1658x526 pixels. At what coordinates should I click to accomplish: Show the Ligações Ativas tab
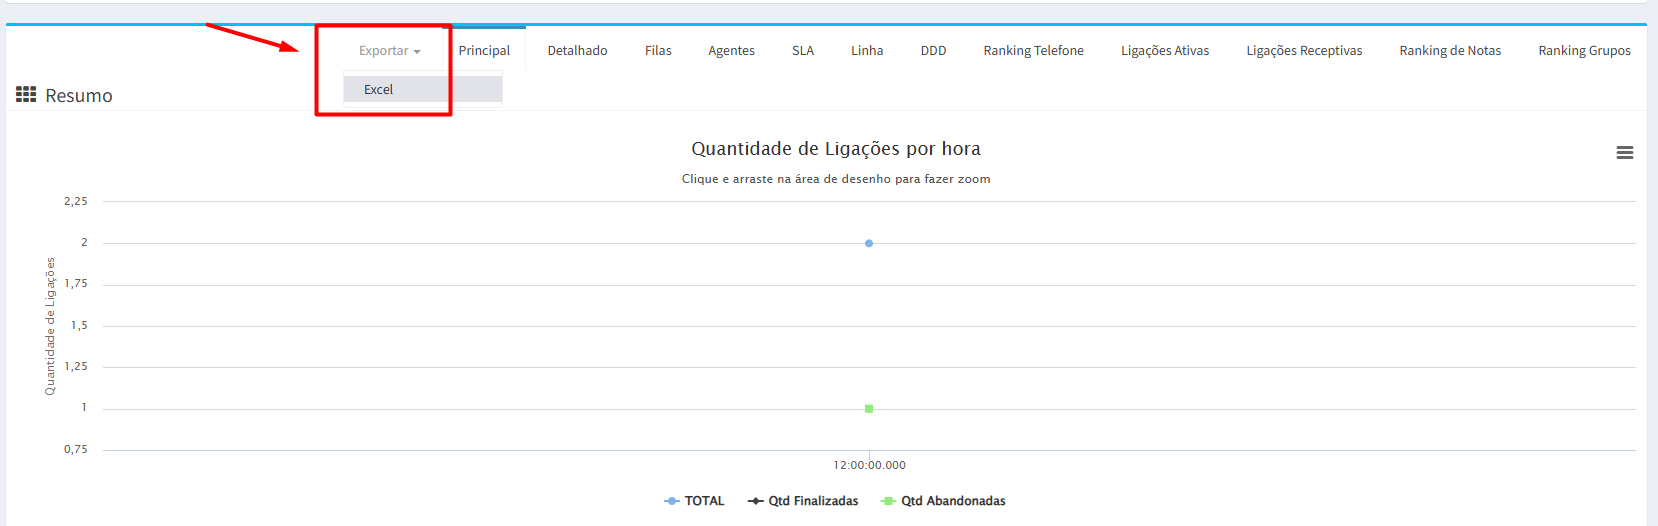(x=1165, y=51)
